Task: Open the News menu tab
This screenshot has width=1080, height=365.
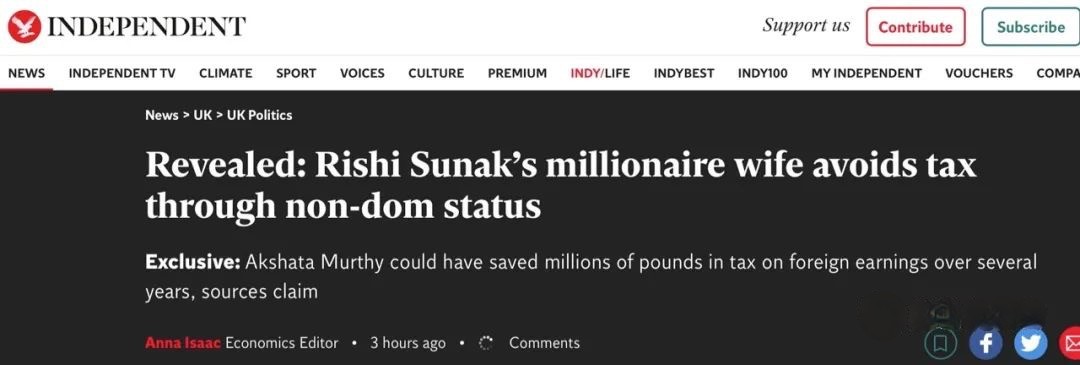Action: (x=26, y=73)
